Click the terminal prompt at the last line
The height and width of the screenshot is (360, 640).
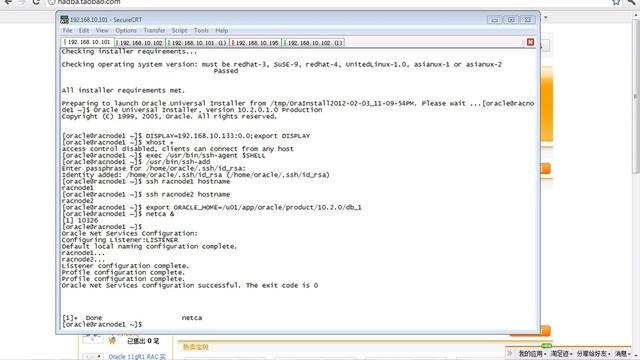(x=102, y=324)
